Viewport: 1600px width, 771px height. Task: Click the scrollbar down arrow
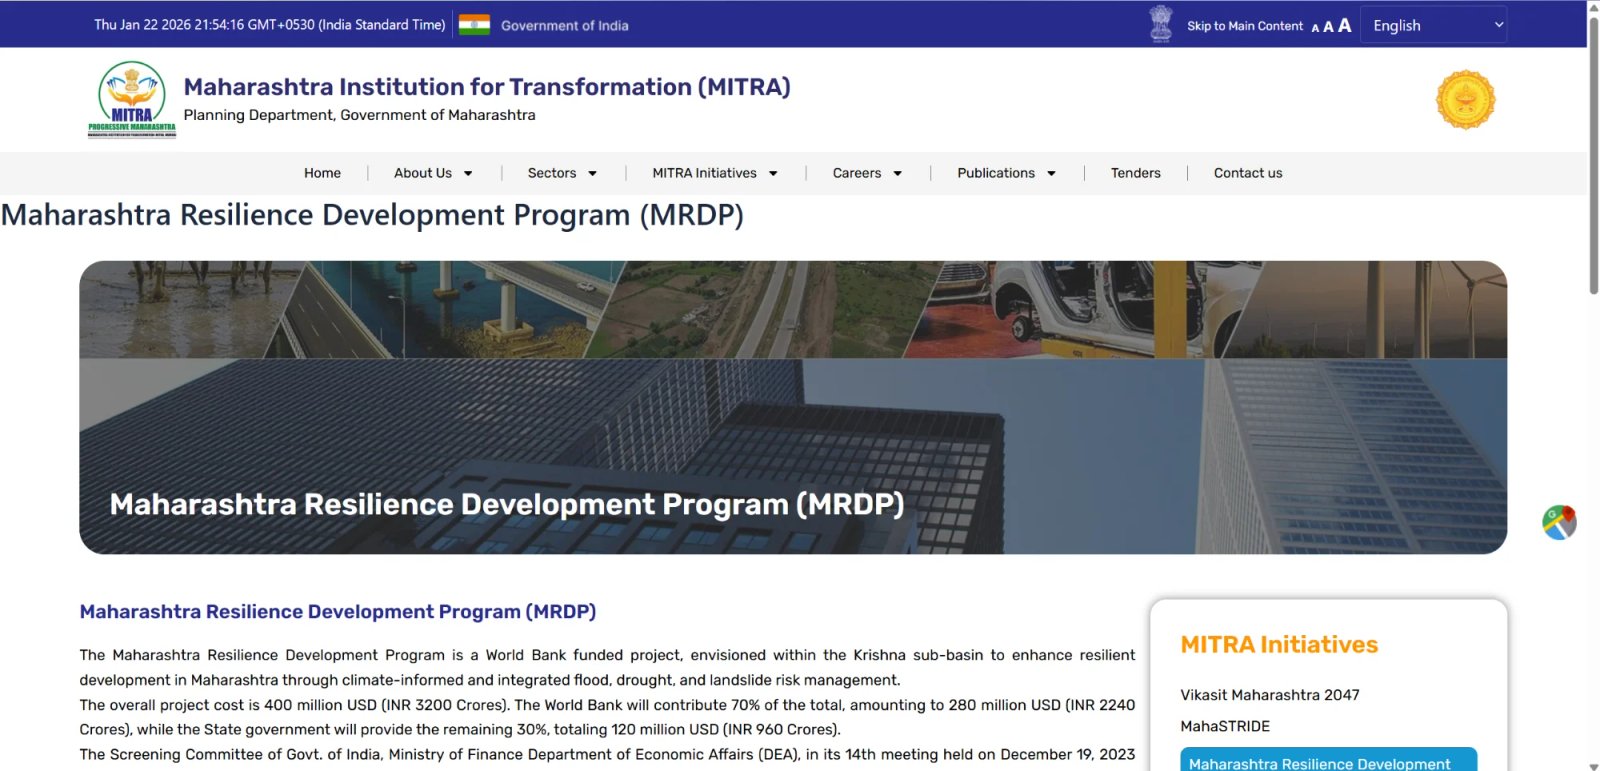pos(1593,765)
